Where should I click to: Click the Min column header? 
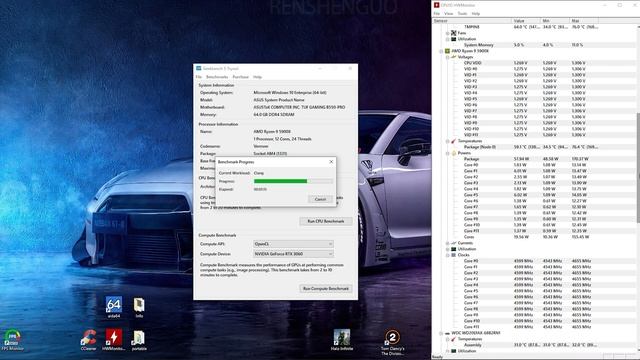(x=555, y=20)
